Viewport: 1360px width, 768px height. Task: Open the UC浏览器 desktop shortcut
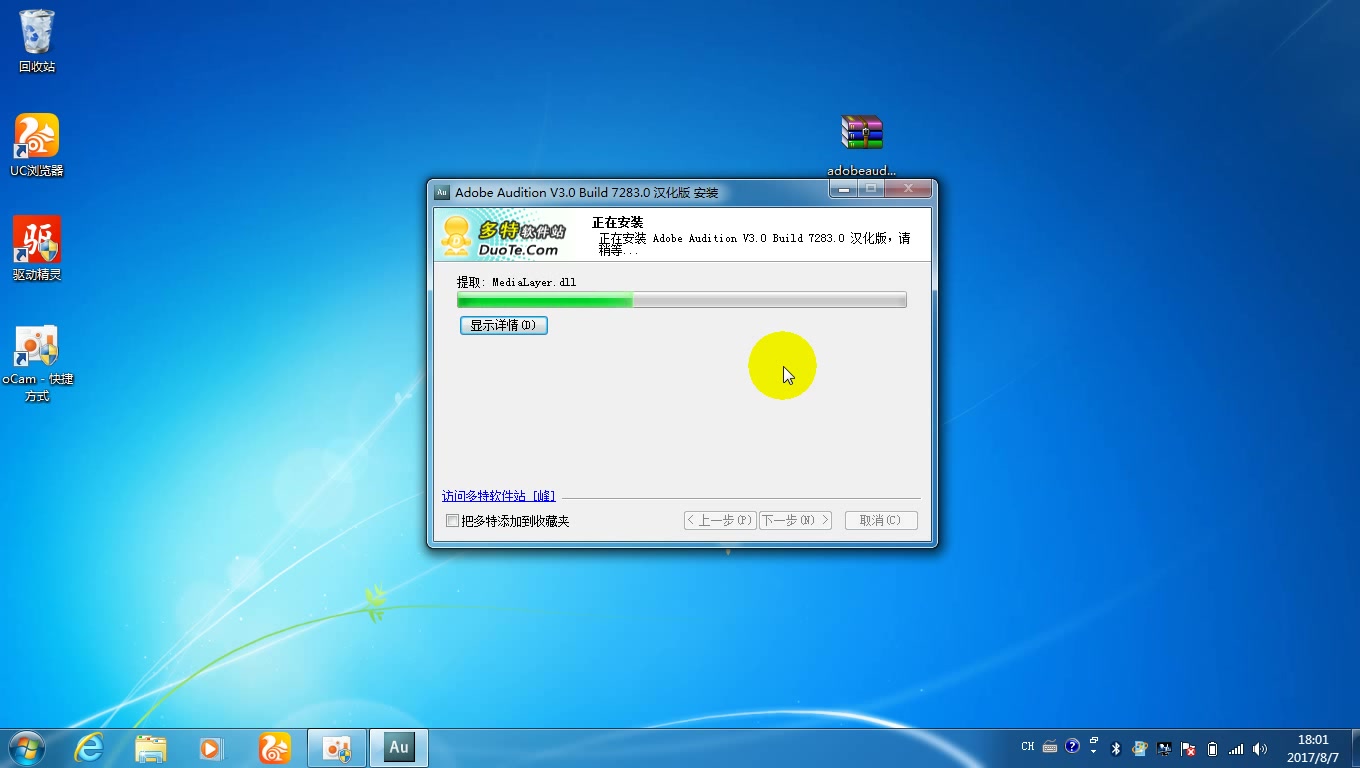pyautogui.click(x=37, y=145)
